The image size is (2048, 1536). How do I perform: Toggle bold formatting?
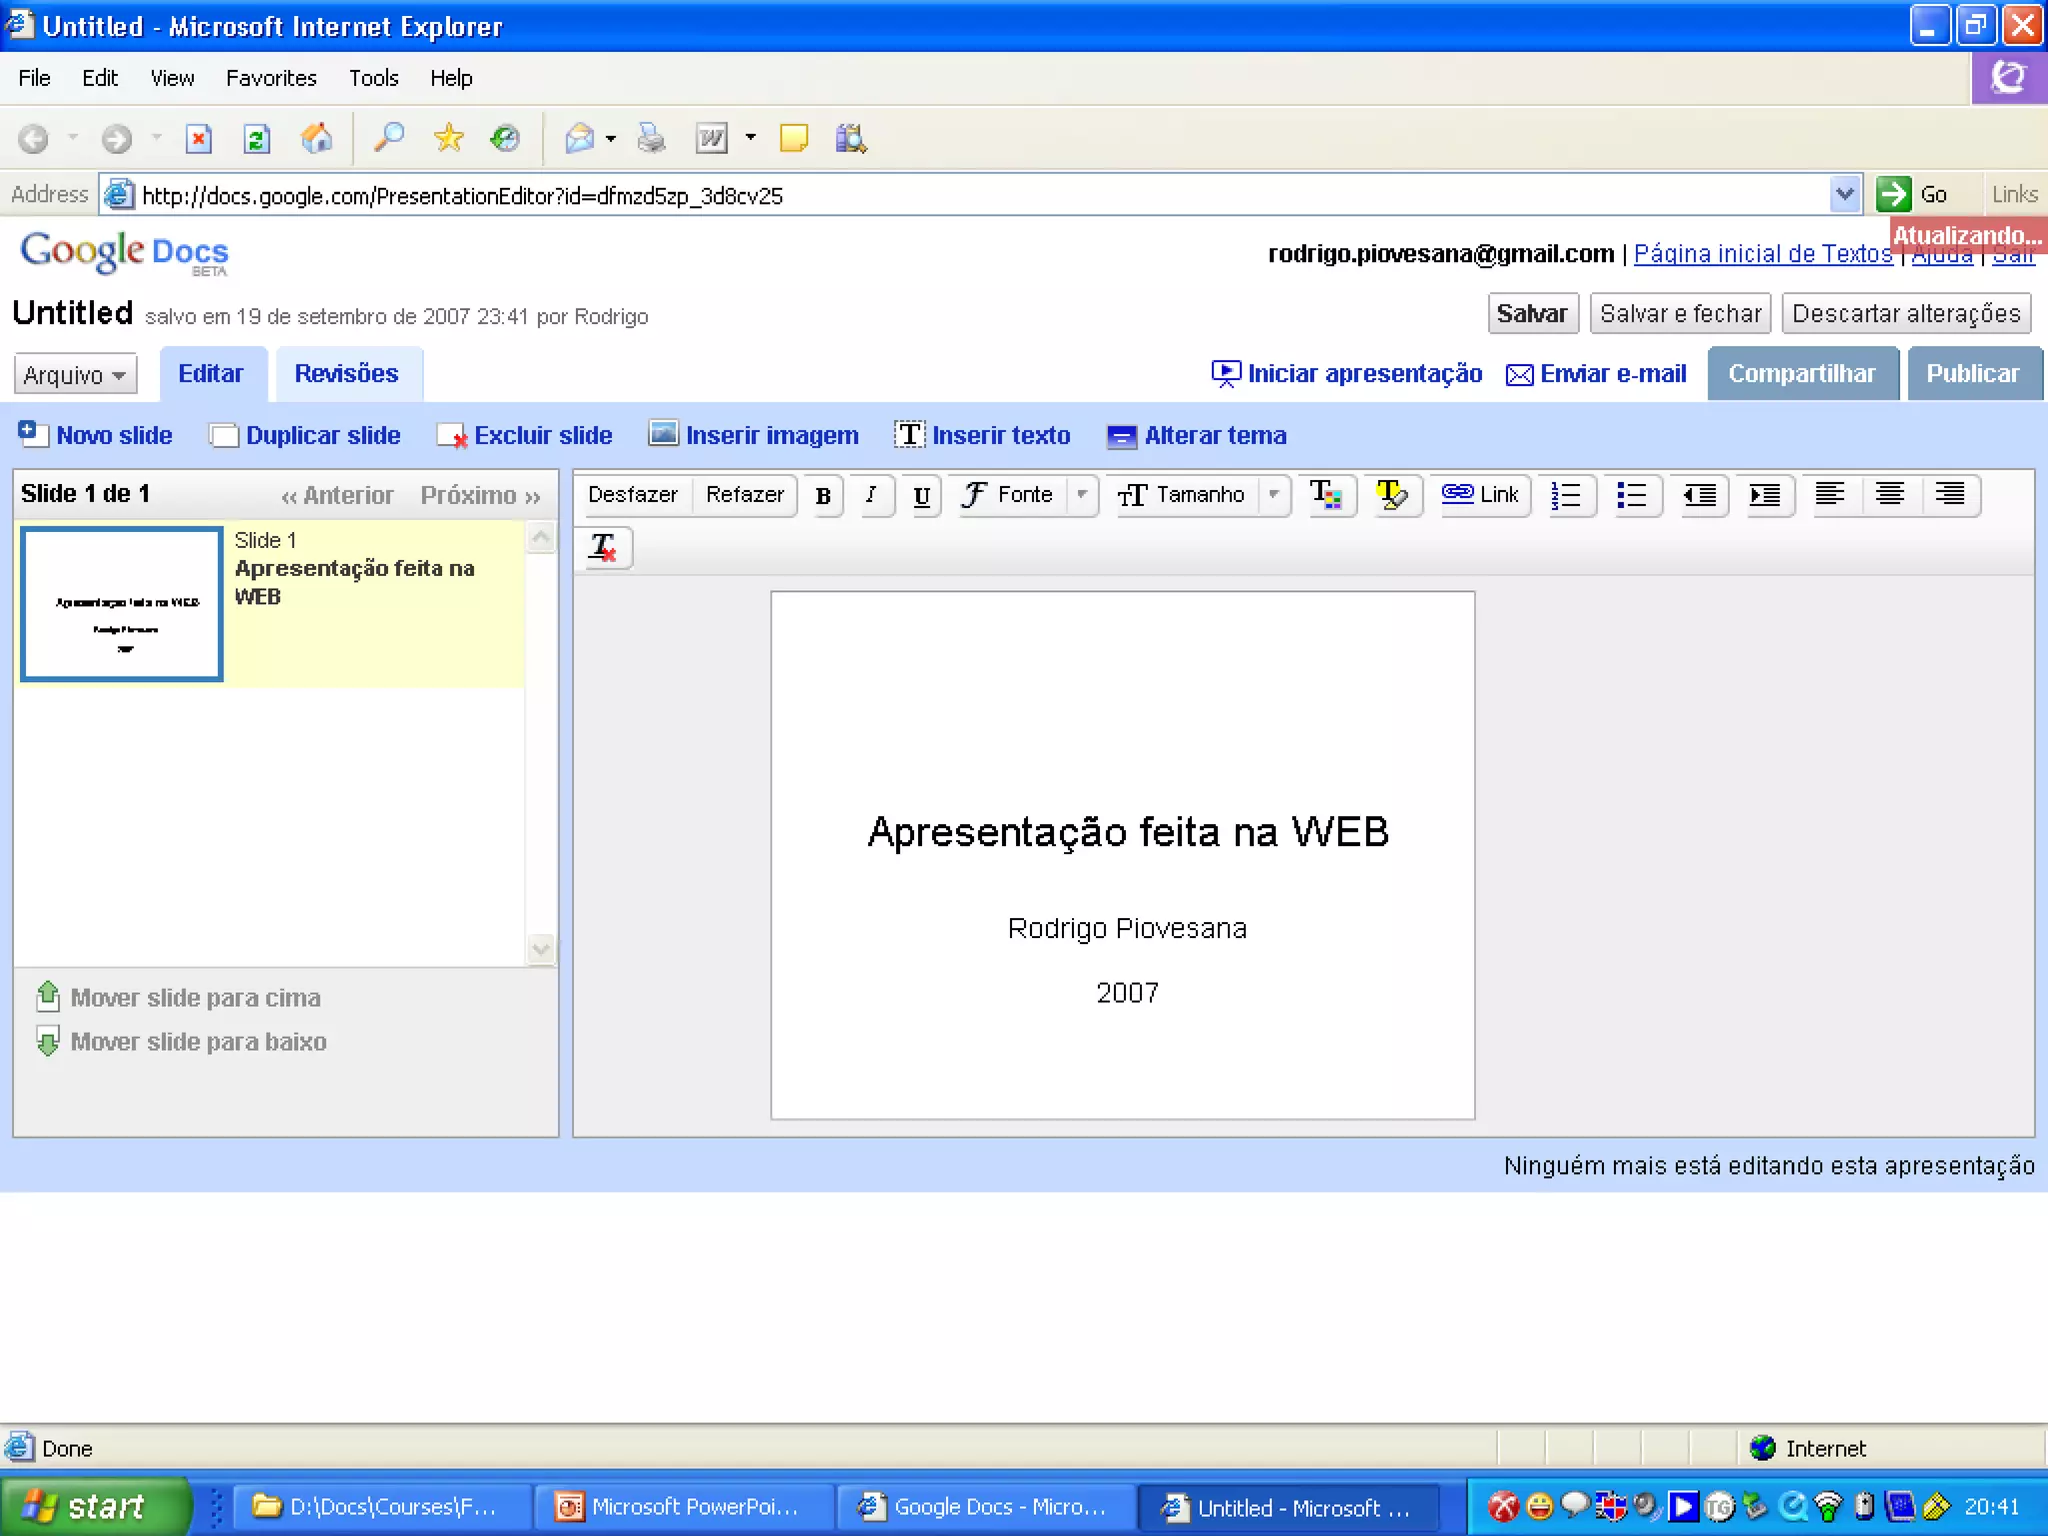(823, 496)
